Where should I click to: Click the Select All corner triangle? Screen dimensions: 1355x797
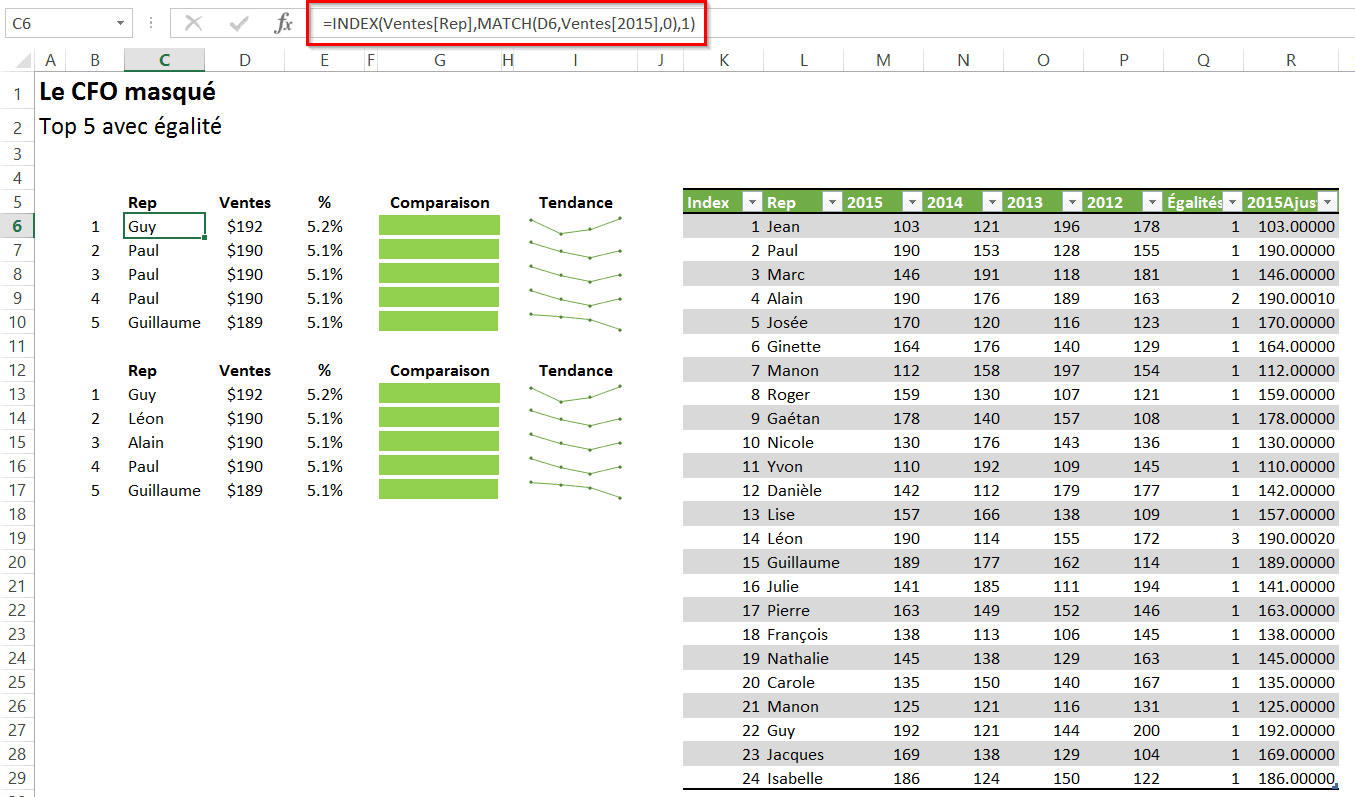[19, 61]
